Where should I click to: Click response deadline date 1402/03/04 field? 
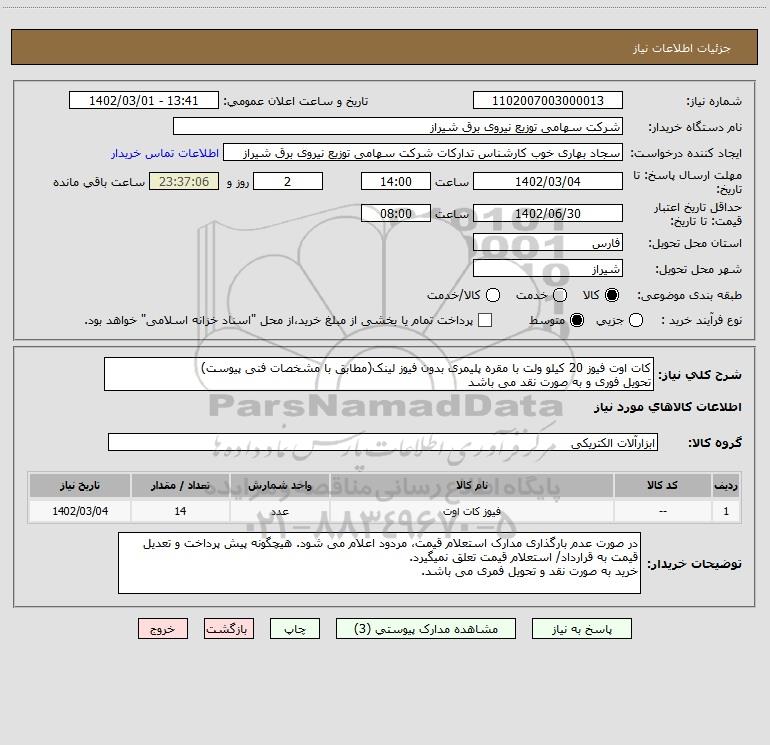tap(548, 181)
